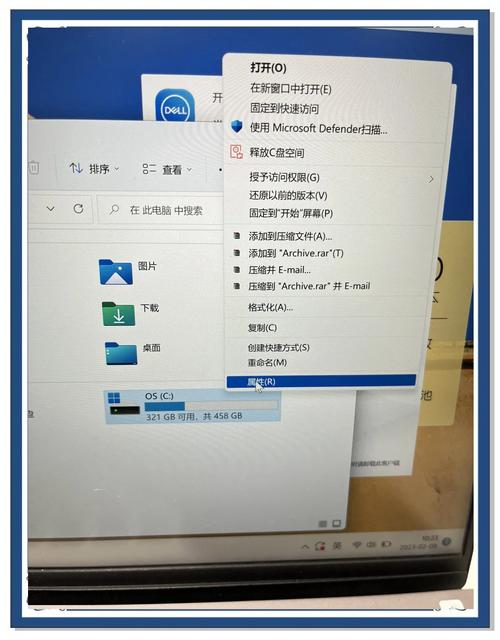500x640 pixels.
Task: Select the OS (C:) drive icon
Action: (x=124, y=404)
